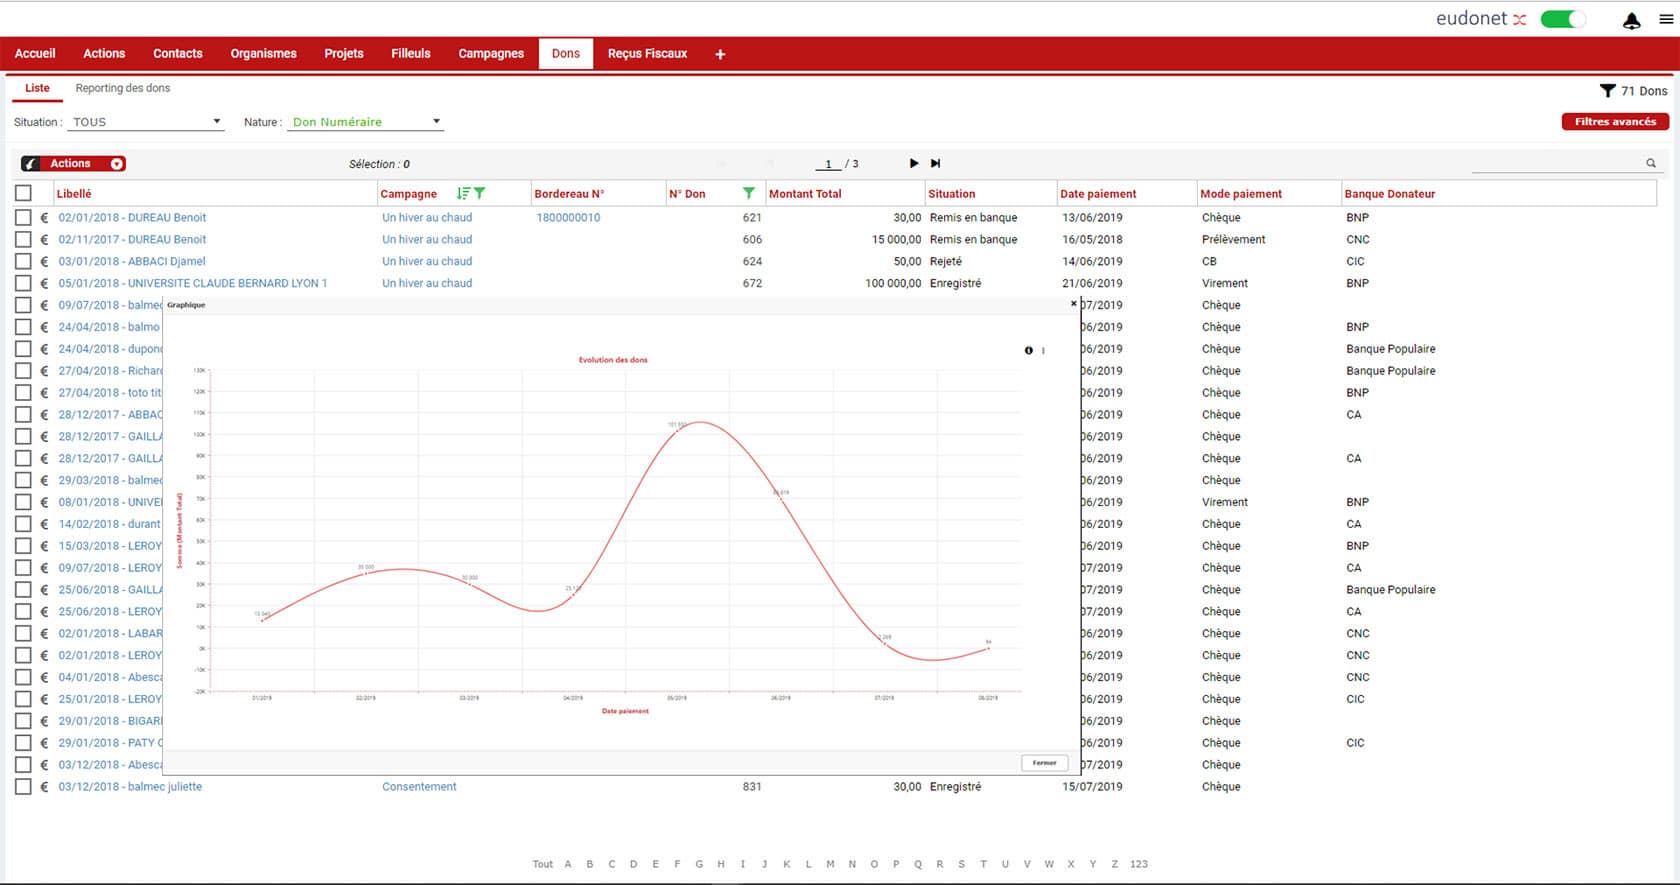Check the 03/01/2018 ABBACI Djamel row
This screenshot has height=885, width=1680.
pos(23,261)
